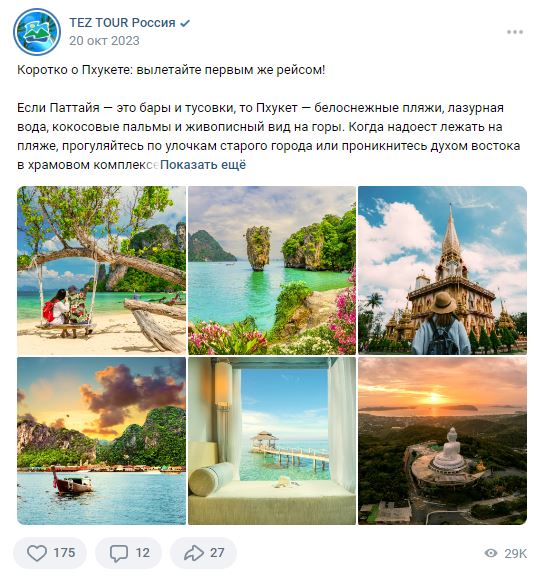Click the 29K views counter
The height and width of the screenshot is (578, 542).
(515, 553)
